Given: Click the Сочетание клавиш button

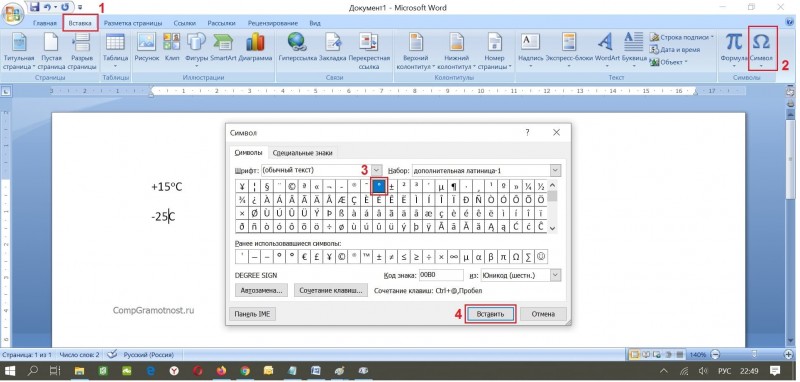Looking at the screenshot, I should [x=331, y=291].
